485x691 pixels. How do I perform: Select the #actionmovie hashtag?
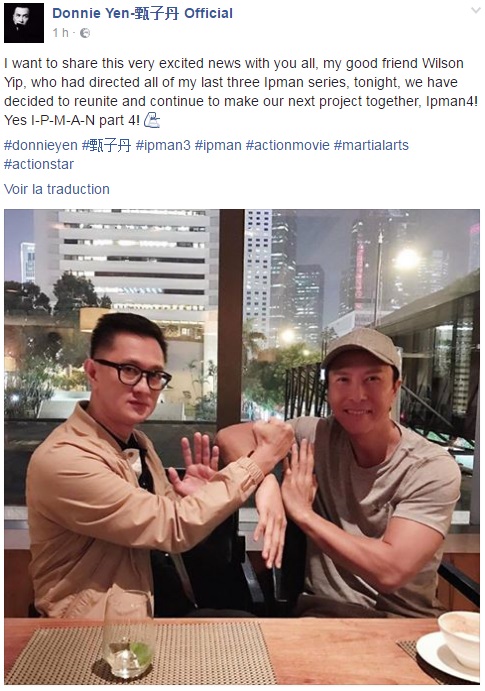[288, 145]
